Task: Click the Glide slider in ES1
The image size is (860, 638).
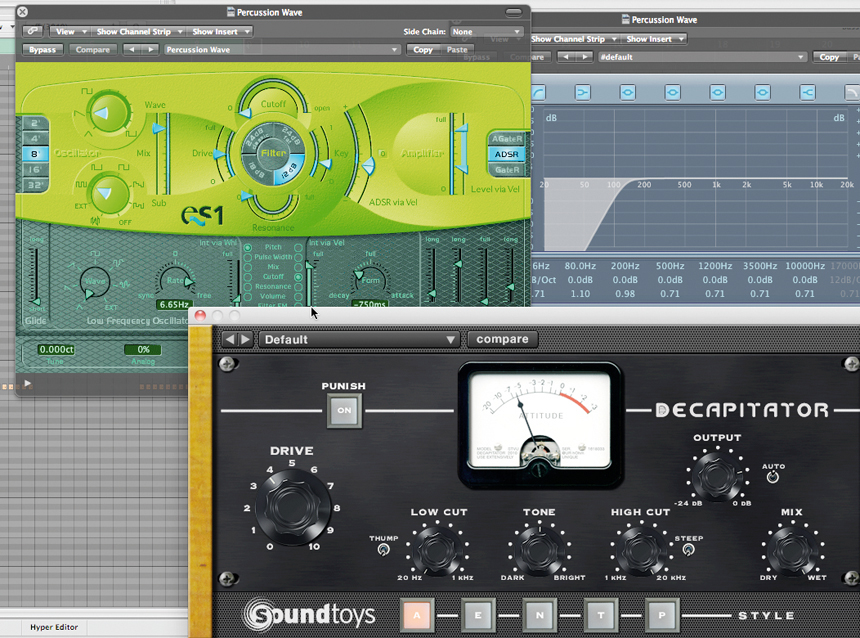Action: tap(36, 276)
